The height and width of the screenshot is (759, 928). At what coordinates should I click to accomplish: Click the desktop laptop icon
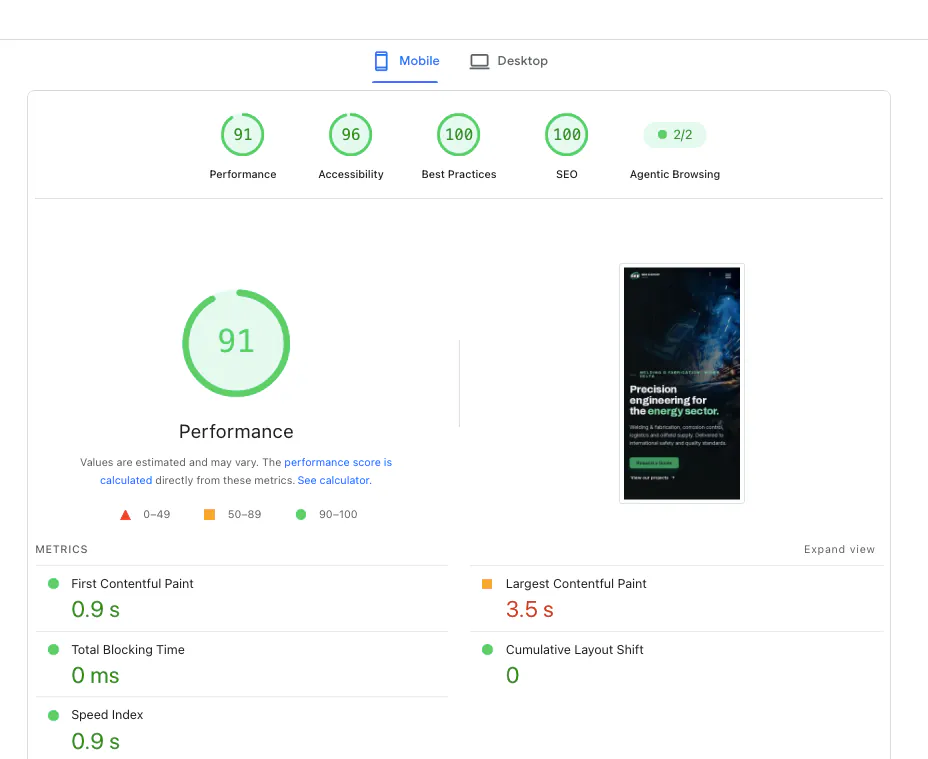tap(479, 62)
